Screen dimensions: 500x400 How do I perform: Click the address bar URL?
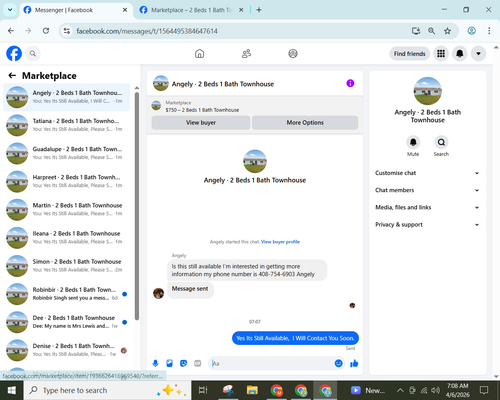147,31
